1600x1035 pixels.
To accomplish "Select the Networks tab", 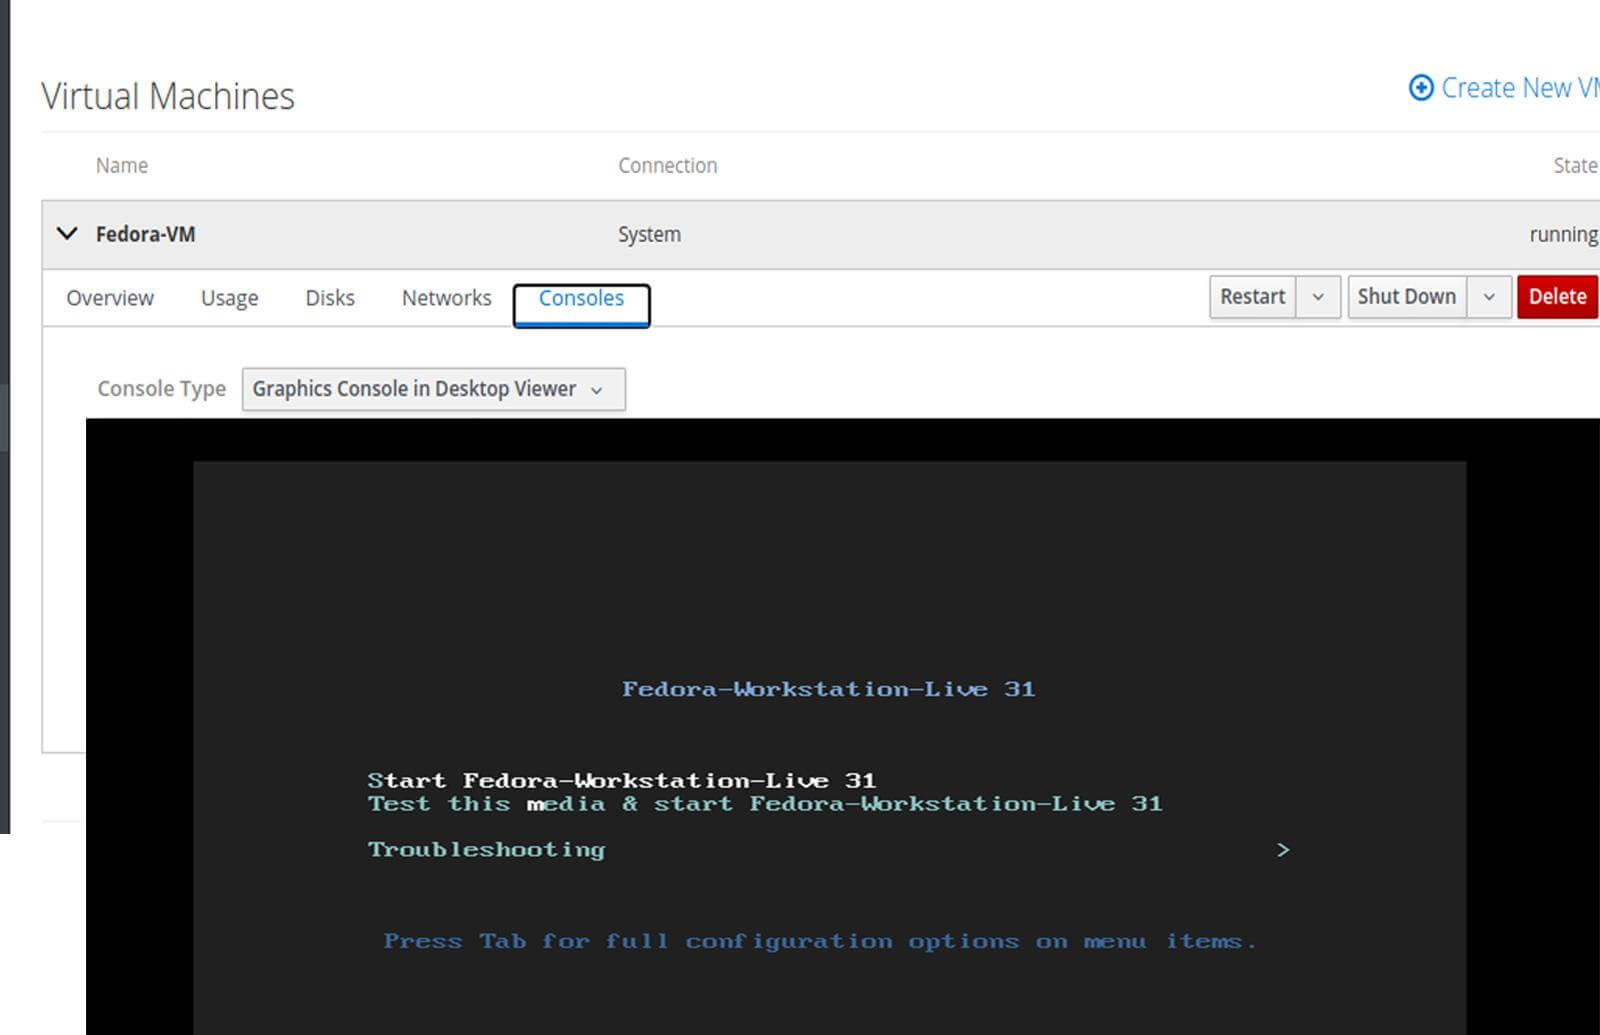I will pos(446,298).
